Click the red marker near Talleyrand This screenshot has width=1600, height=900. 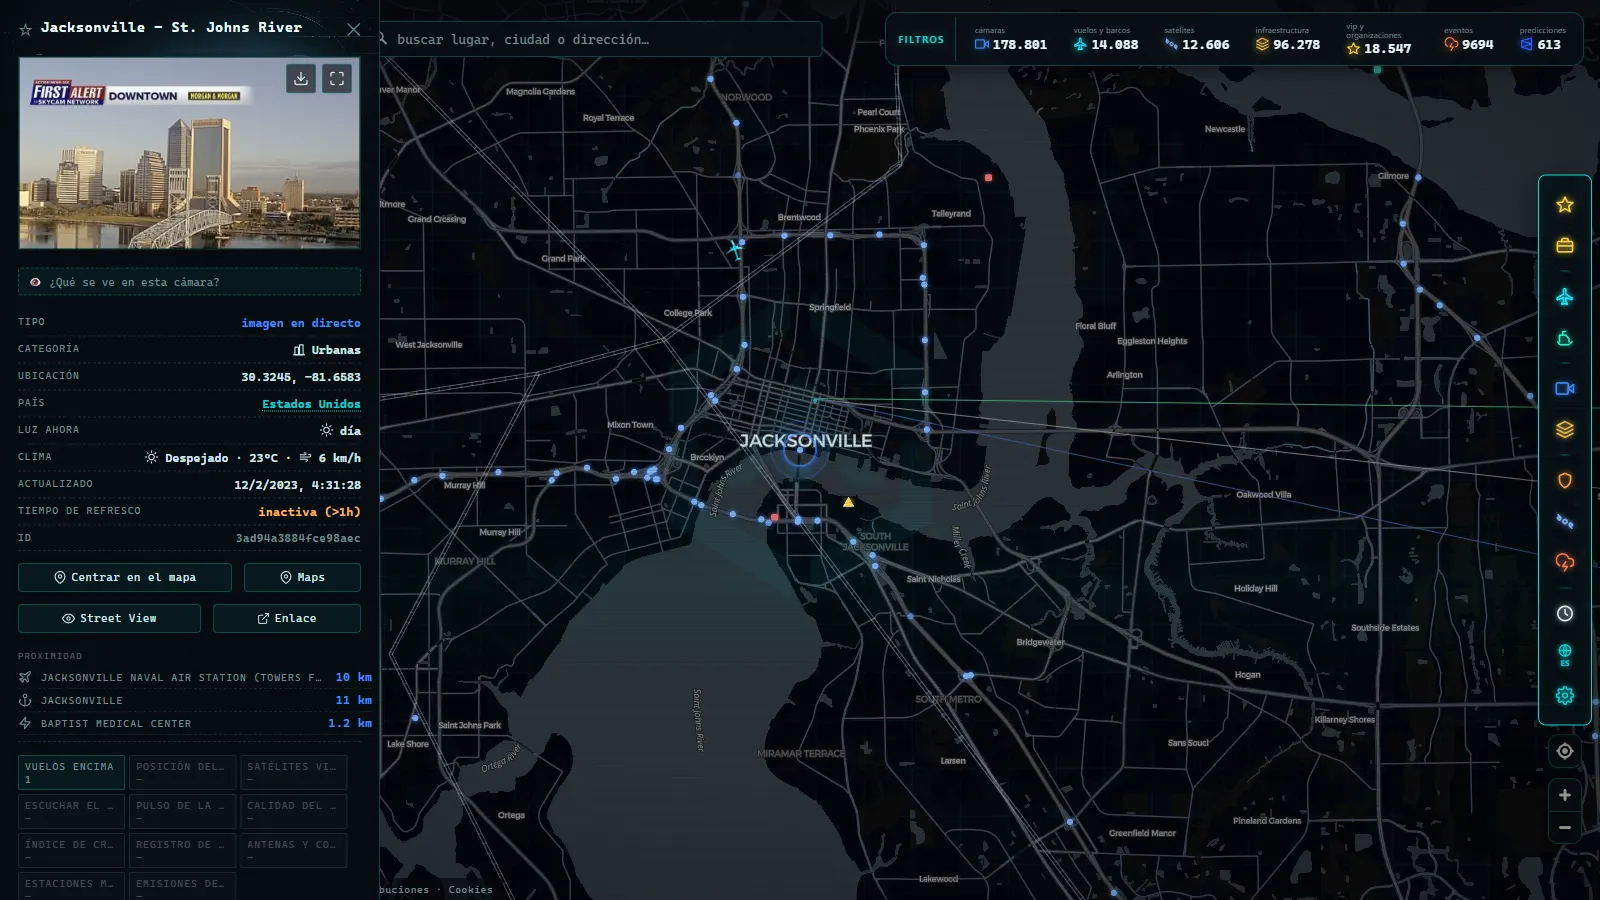coord(988,178)
